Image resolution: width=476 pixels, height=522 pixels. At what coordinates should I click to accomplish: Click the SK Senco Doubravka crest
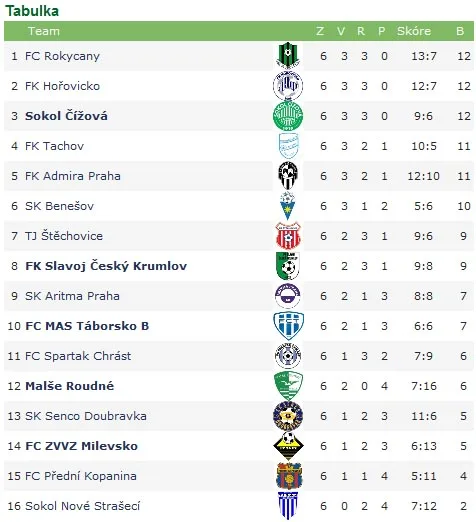pyautogui.click(x=288, y=416)
